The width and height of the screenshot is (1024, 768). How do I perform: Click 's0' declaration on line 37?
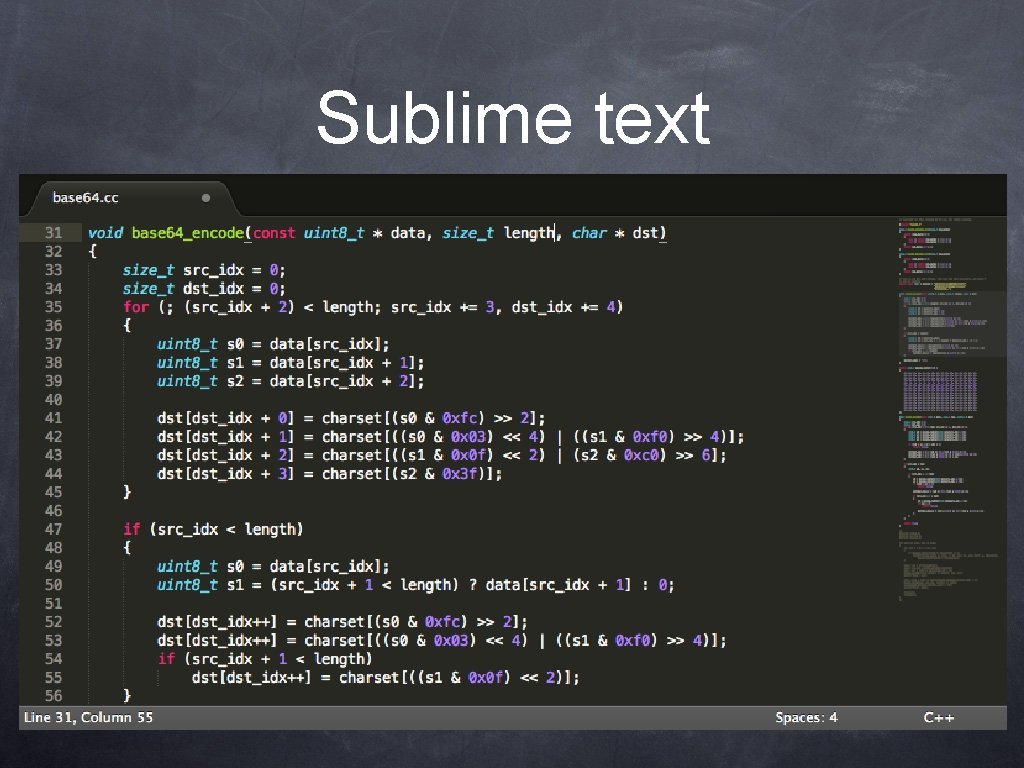(x=235, y=344)
